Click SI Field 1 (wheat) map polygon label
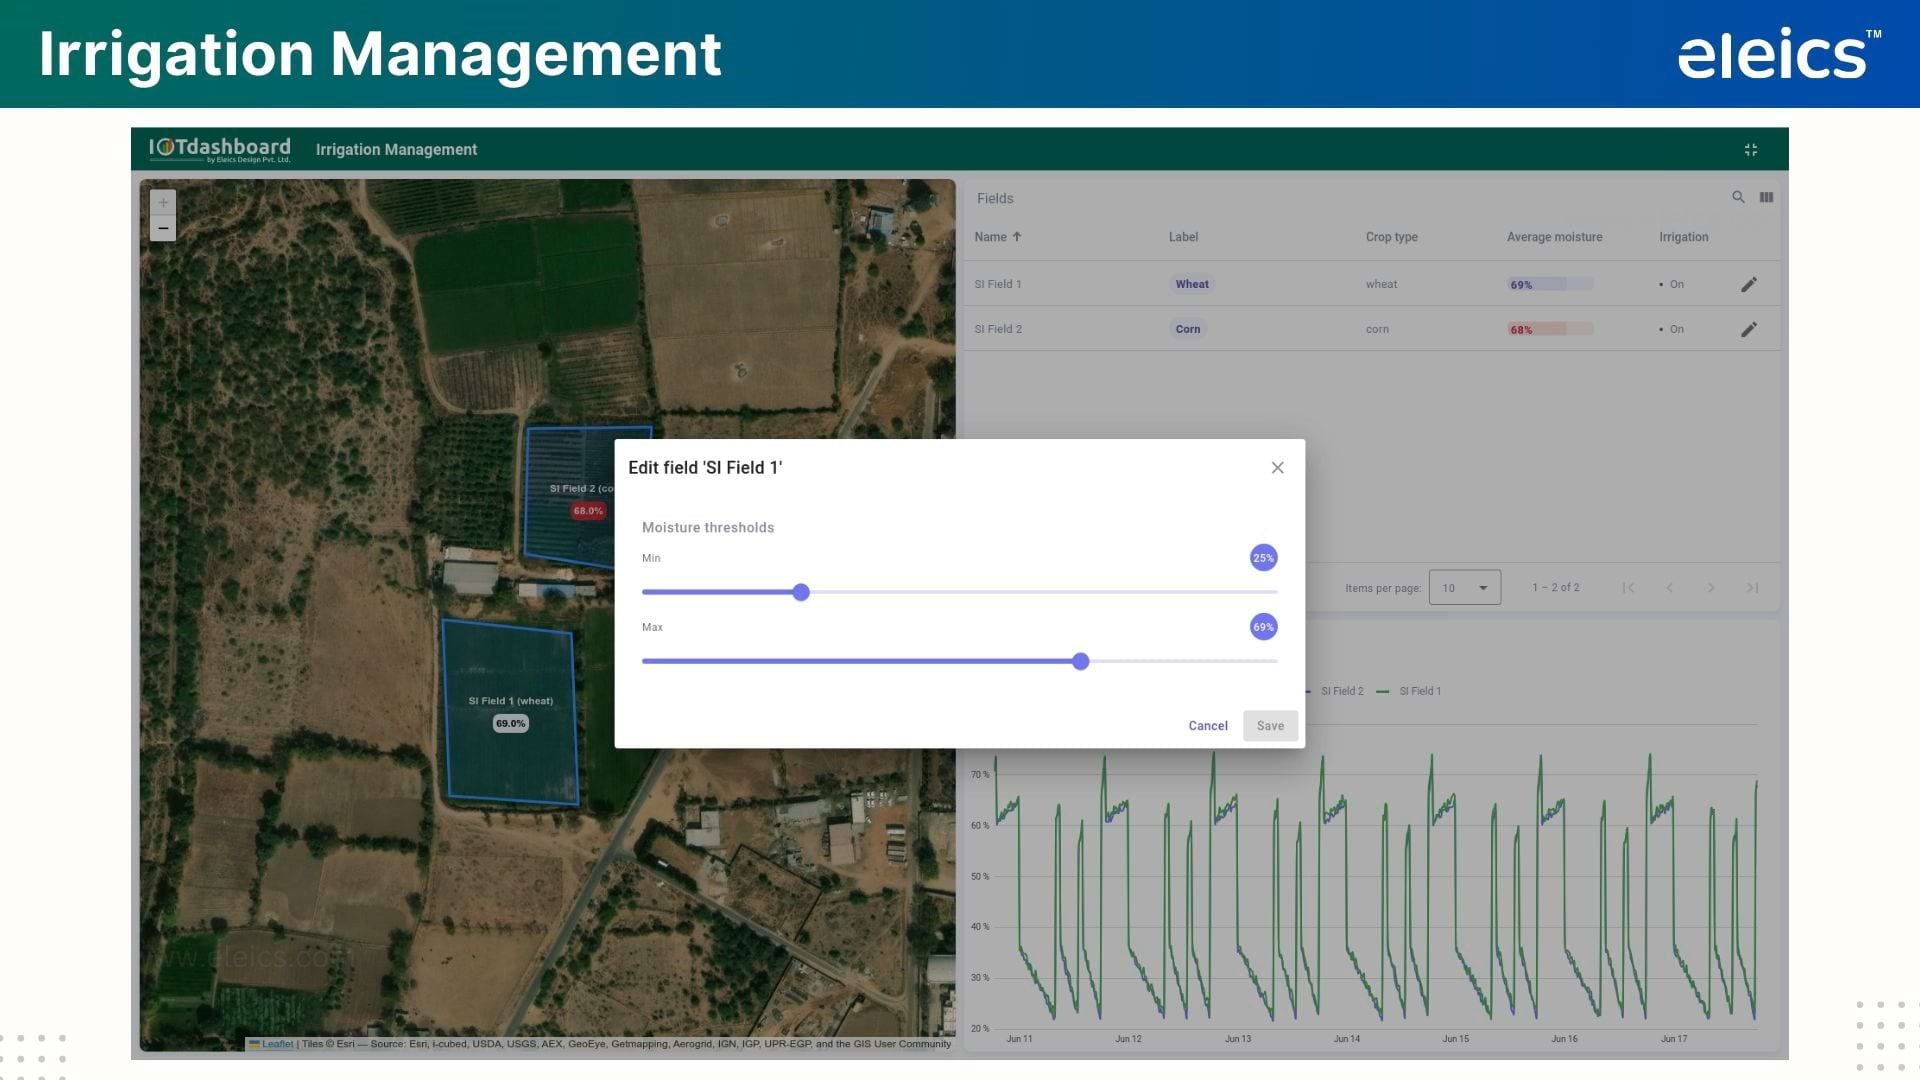Viewport: 1920px width, 1080px height. click(511, 701)
